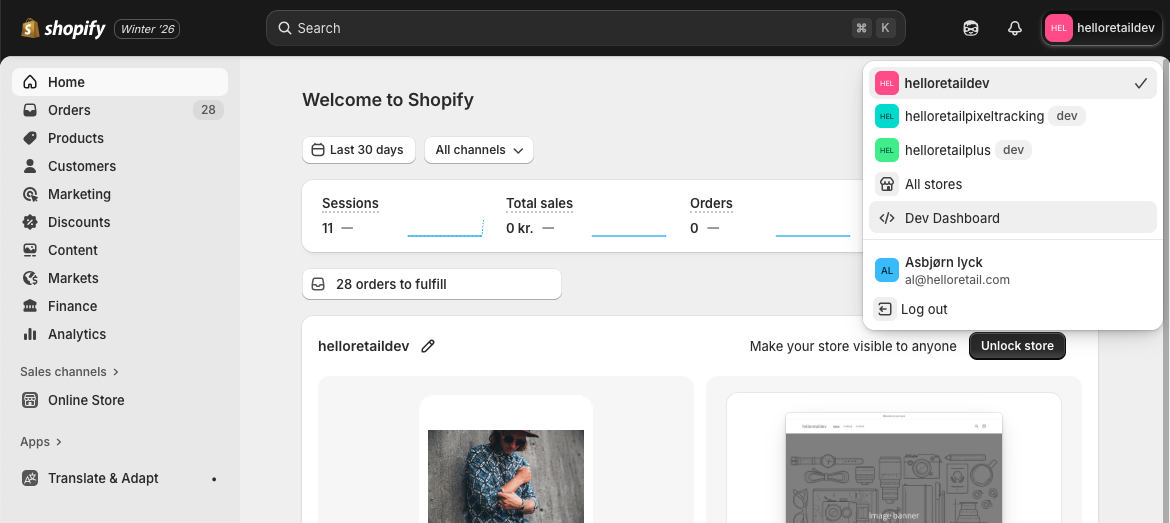1170x523 pixels.
Task: Open the notifications bell icon
Action: 1014,29
